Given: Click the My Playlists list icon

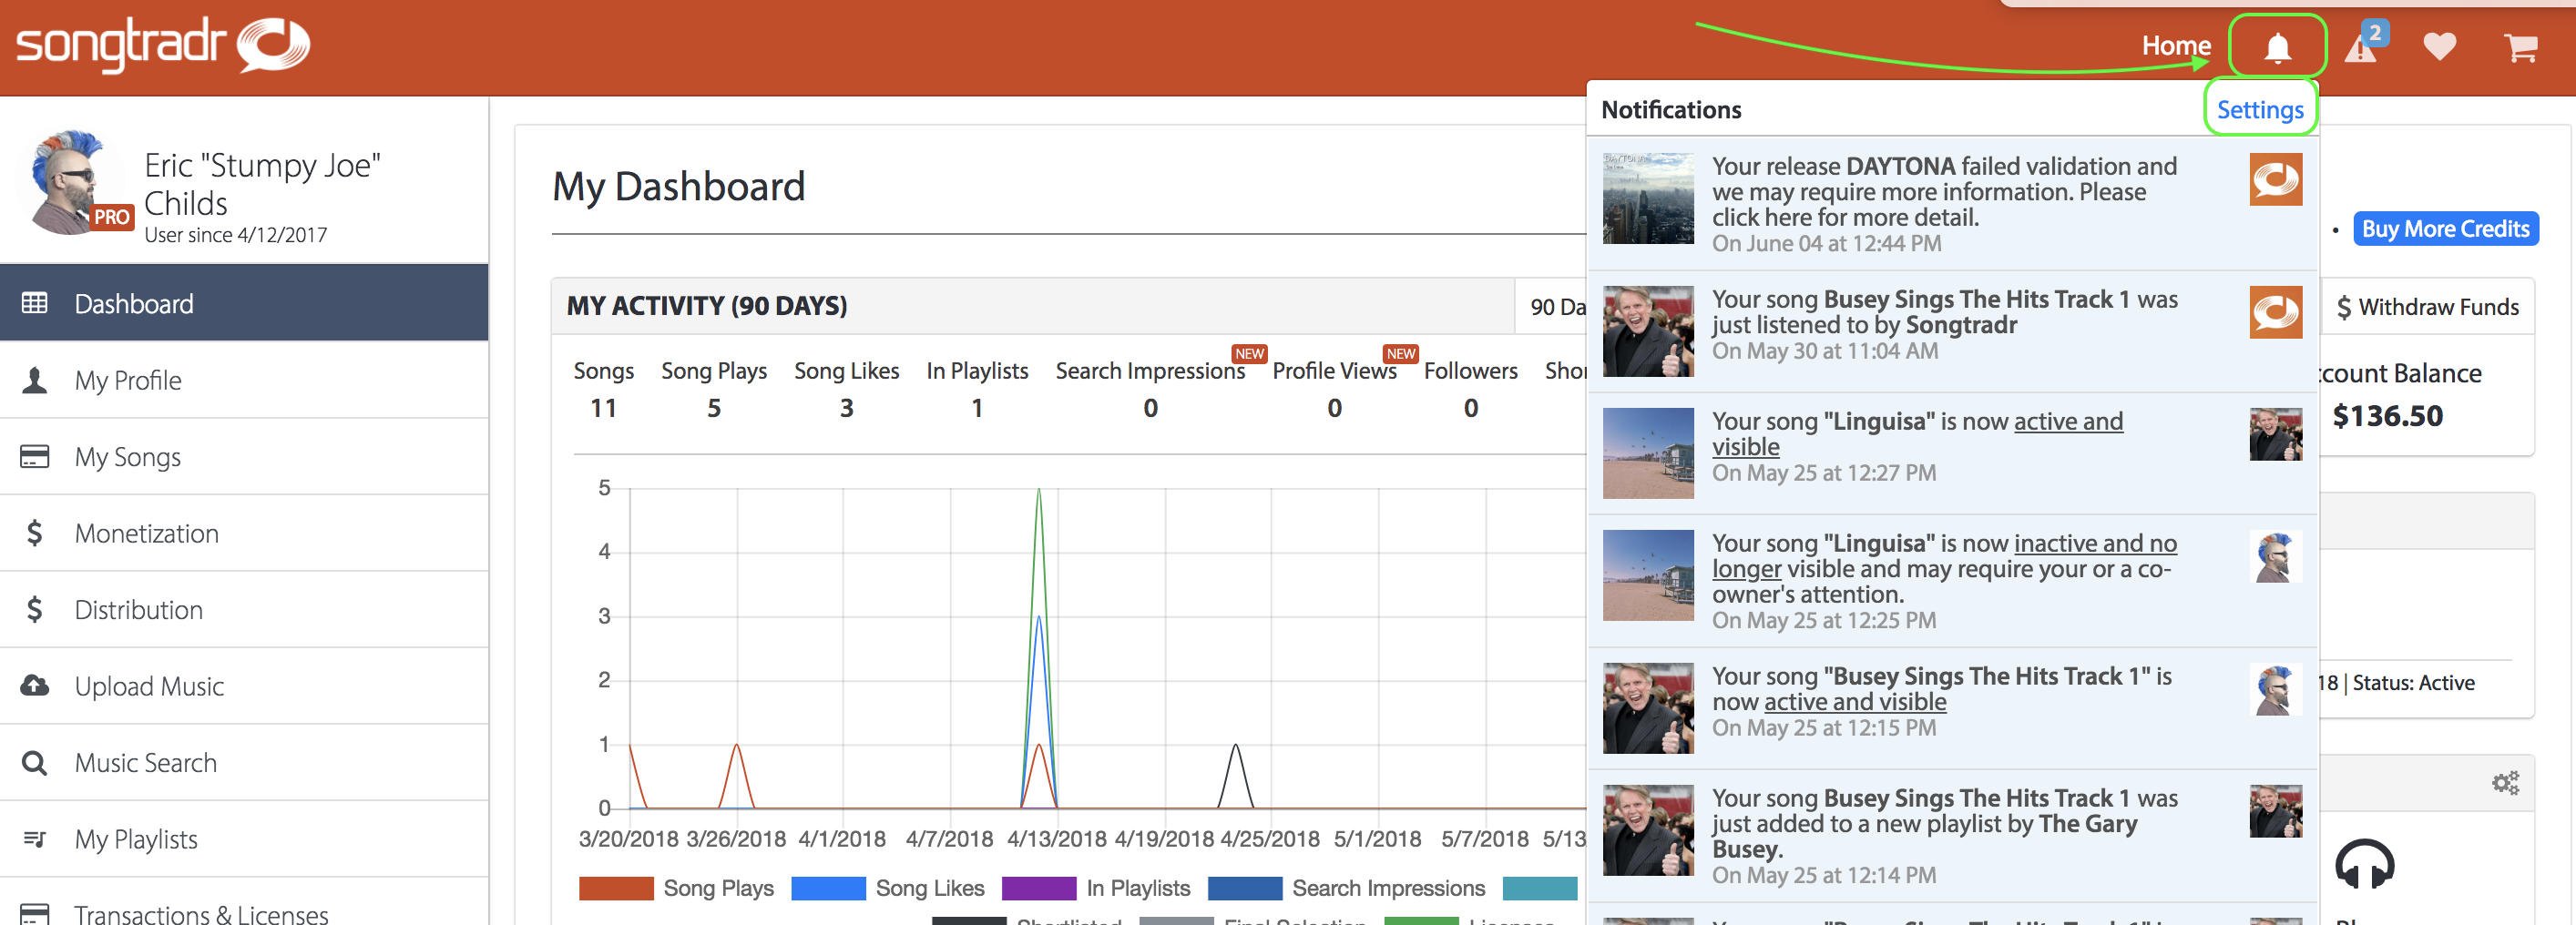Looking at the screenshot, I should (35, 839).
